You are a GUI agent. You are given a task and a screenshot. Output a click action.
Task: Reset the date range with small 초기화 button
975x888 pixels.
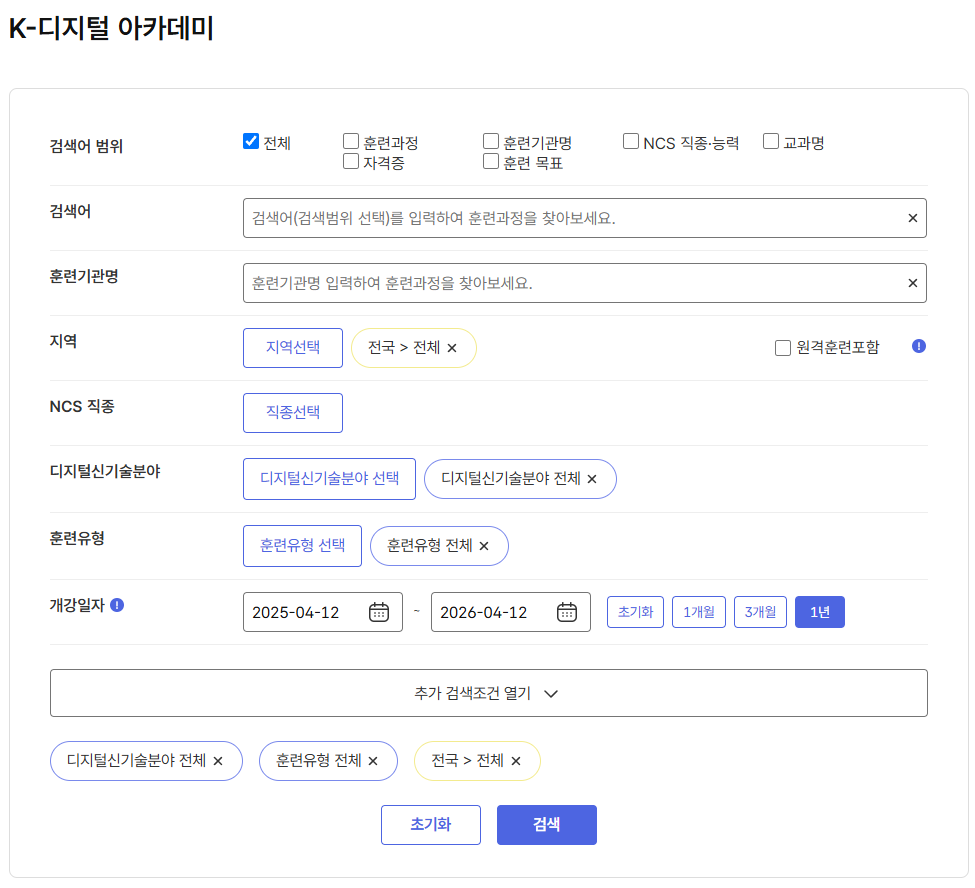click(635, 612)
